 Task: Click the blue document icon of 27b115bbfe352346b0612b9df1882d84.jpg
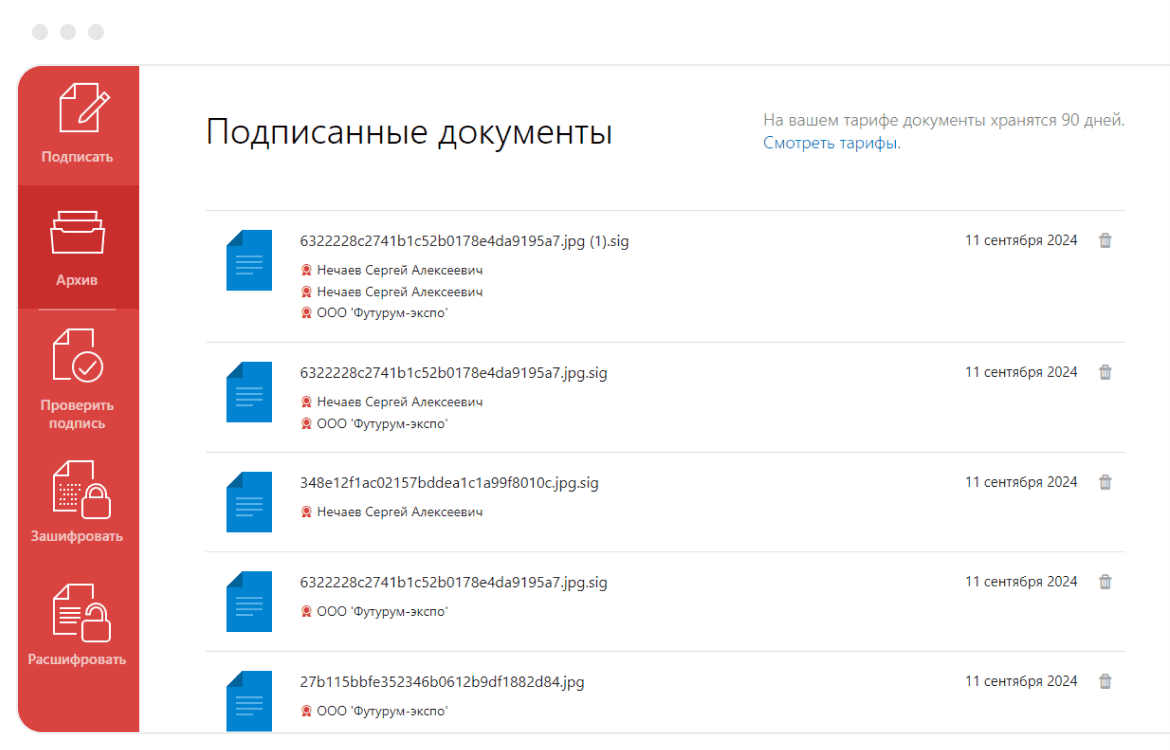point(249,701)
